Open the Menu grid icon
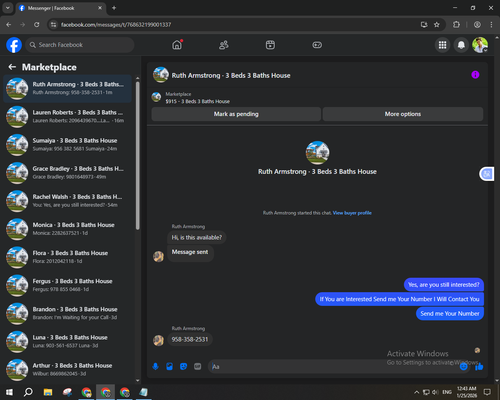 (x=442, y=45)
